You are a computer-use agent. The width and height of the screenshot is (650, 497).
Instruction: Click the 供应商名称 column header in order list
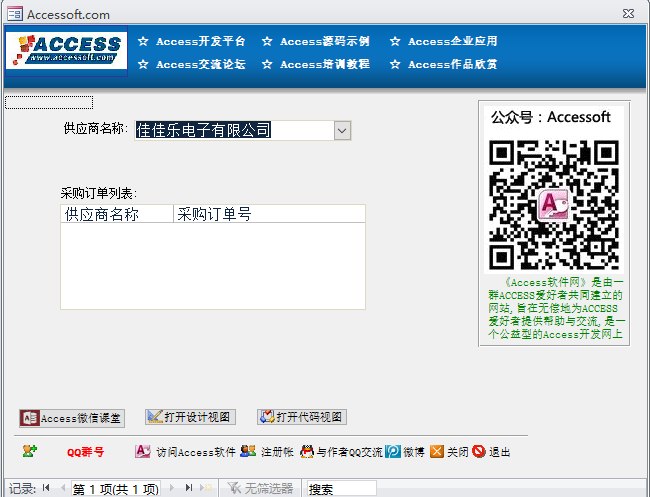click(117, 214)
